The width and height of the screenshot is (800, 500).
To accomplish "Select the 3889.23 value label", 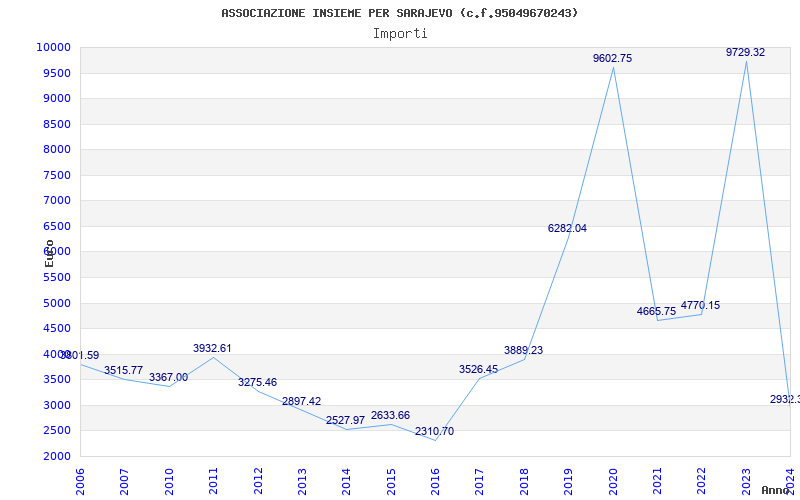I will [x=523, y=351].
